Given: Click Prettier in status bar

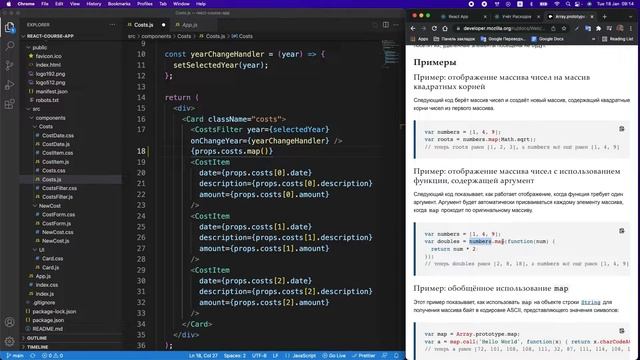Looking at the screenshot, I should [363, 356].
